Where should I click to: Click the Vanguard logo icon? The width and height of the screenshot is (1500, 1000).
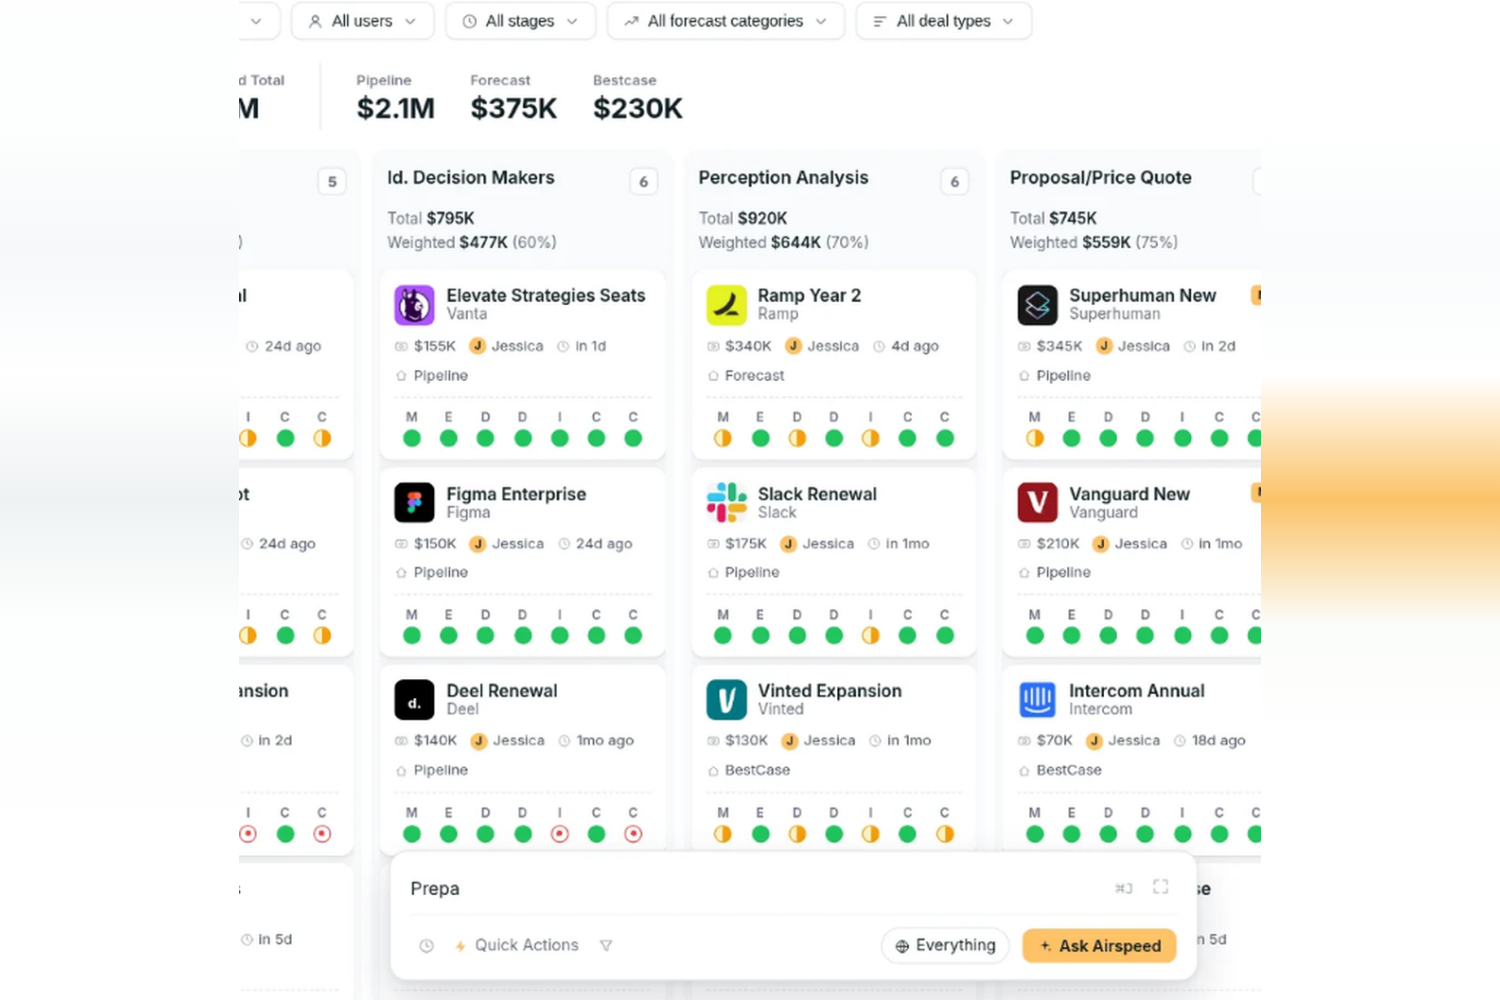click(x=1037, y=503)
